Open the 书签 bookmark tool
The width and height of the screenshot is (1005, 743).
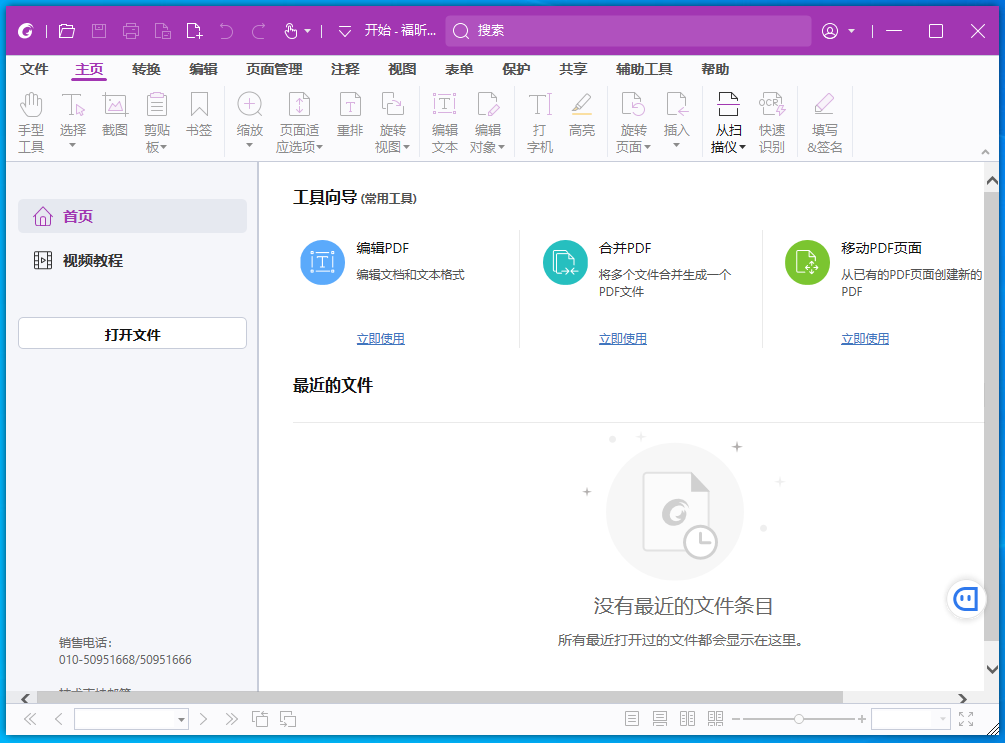199,114
